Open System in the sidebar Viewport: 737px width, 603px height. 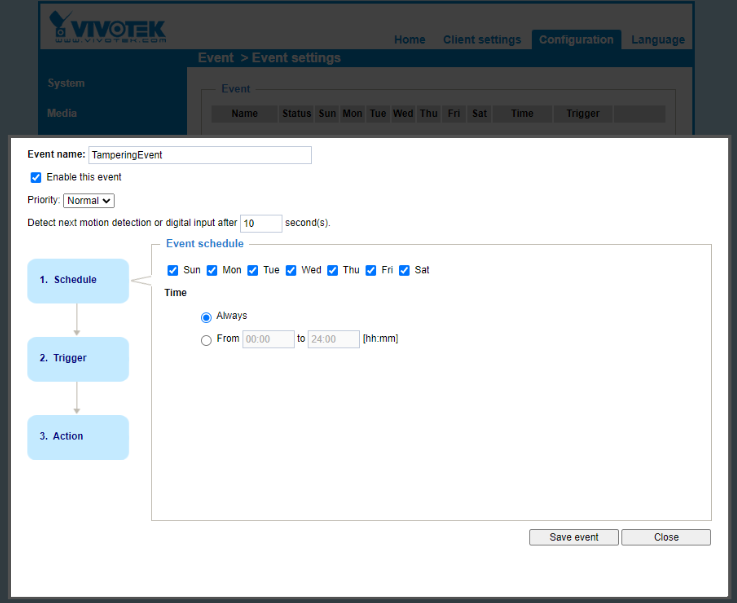tap(66, 83)
